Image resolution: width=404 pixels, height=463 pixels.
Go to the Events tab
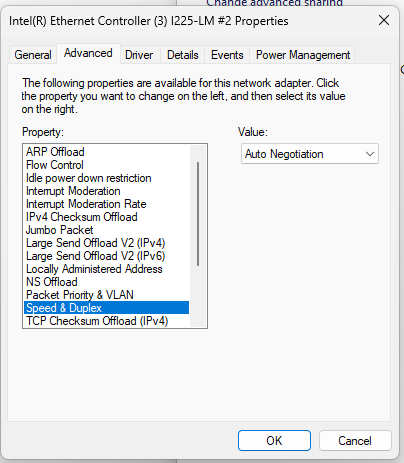pyautogui.click(x=227, y=55)
